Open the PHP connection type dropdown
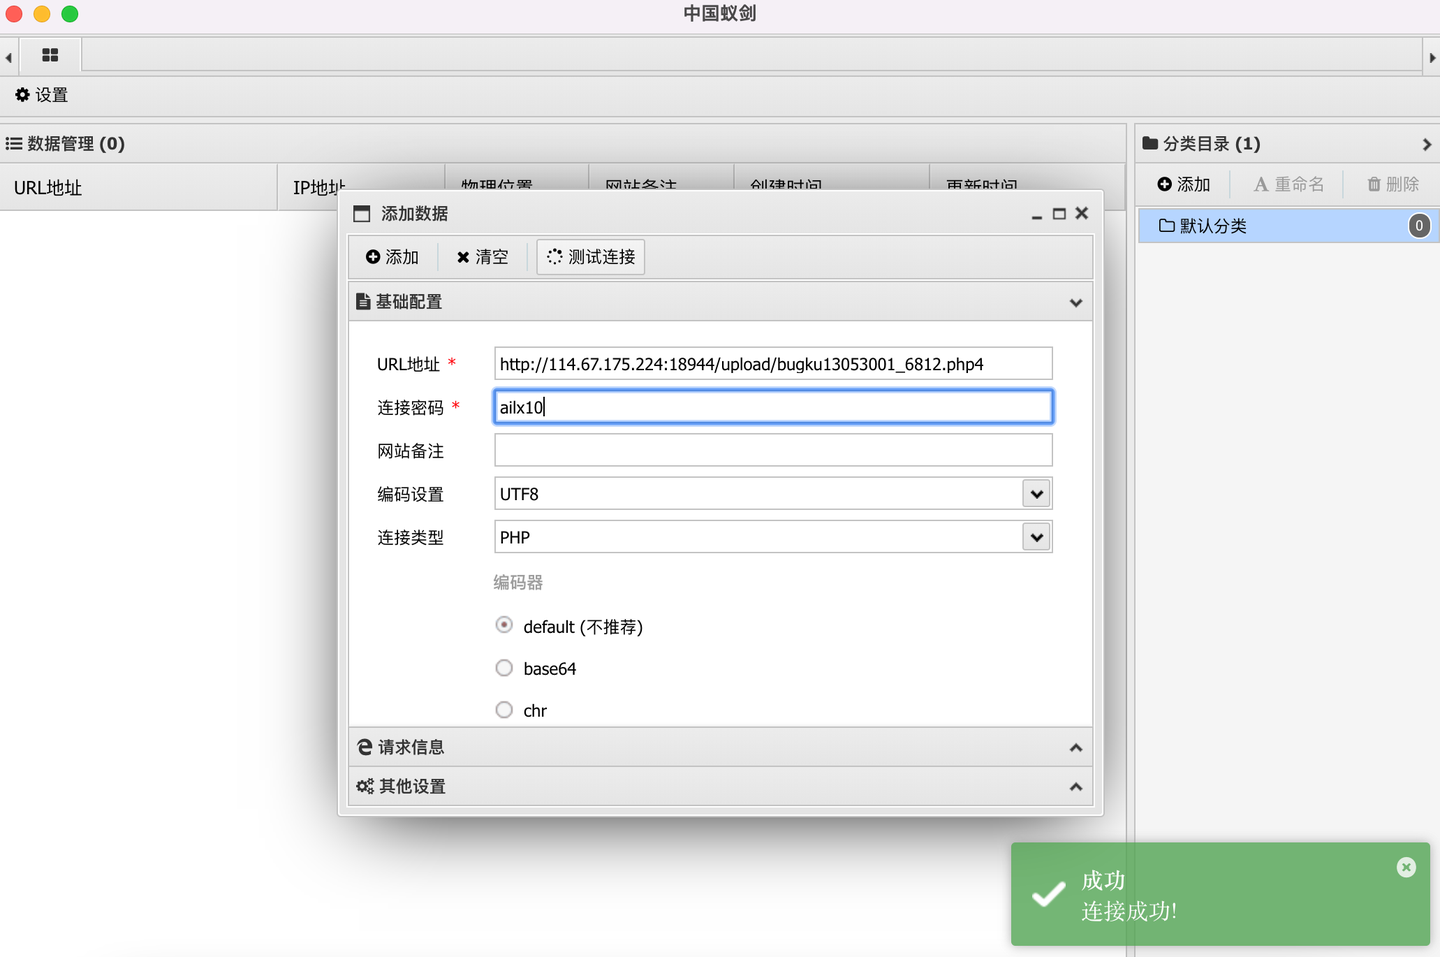 pos(1036,537)
